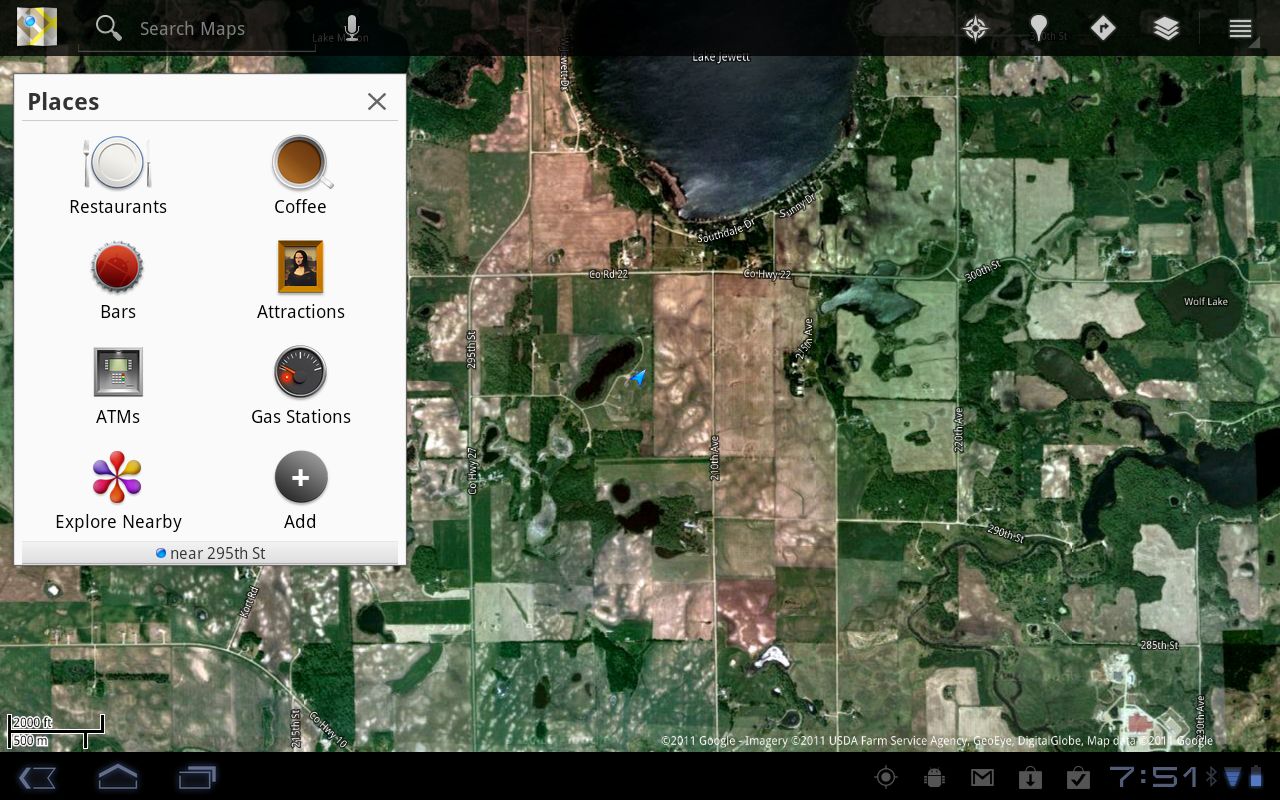Open the recent apps button
Viewport: 1280px width, 800px height.
(x=198, y=777)
